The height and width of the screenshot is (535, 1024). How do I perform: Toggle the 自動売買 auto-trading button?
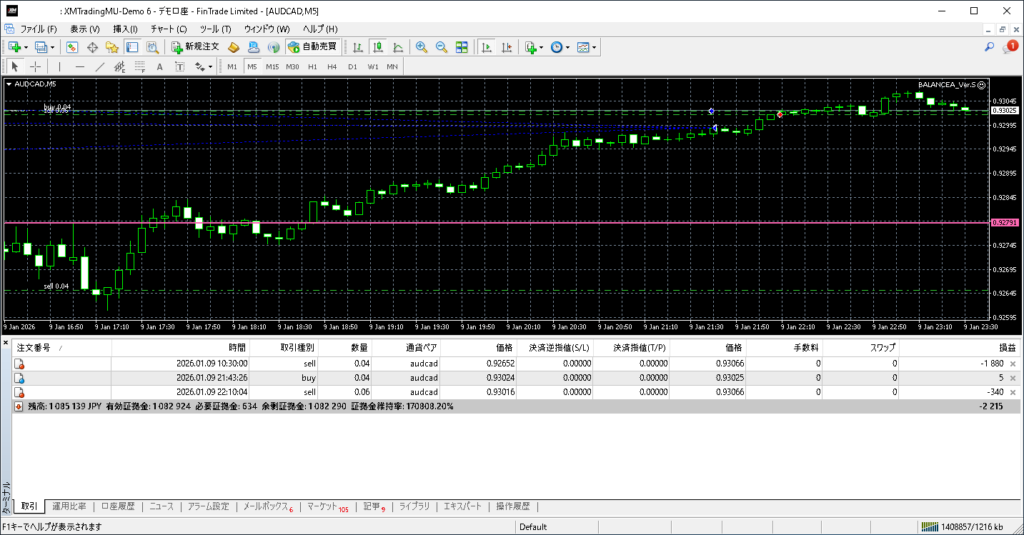click(x=312, y=47)
